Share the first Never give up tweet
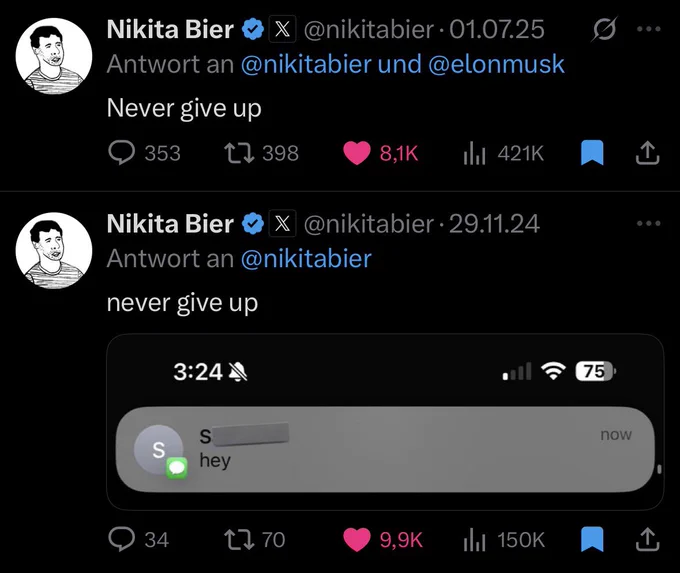Image resolution: width=680 pixels, height=573 pixels. pos(647,153)
